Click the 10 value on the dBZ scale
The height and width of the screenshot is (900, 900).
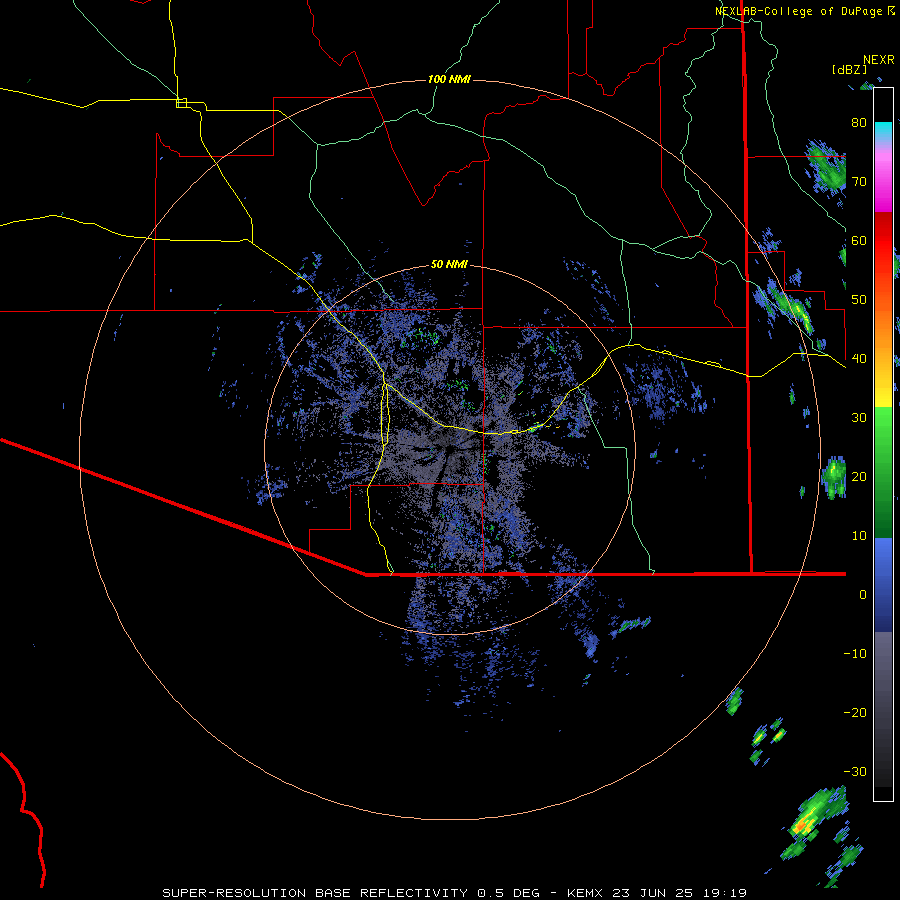point(859,536)
